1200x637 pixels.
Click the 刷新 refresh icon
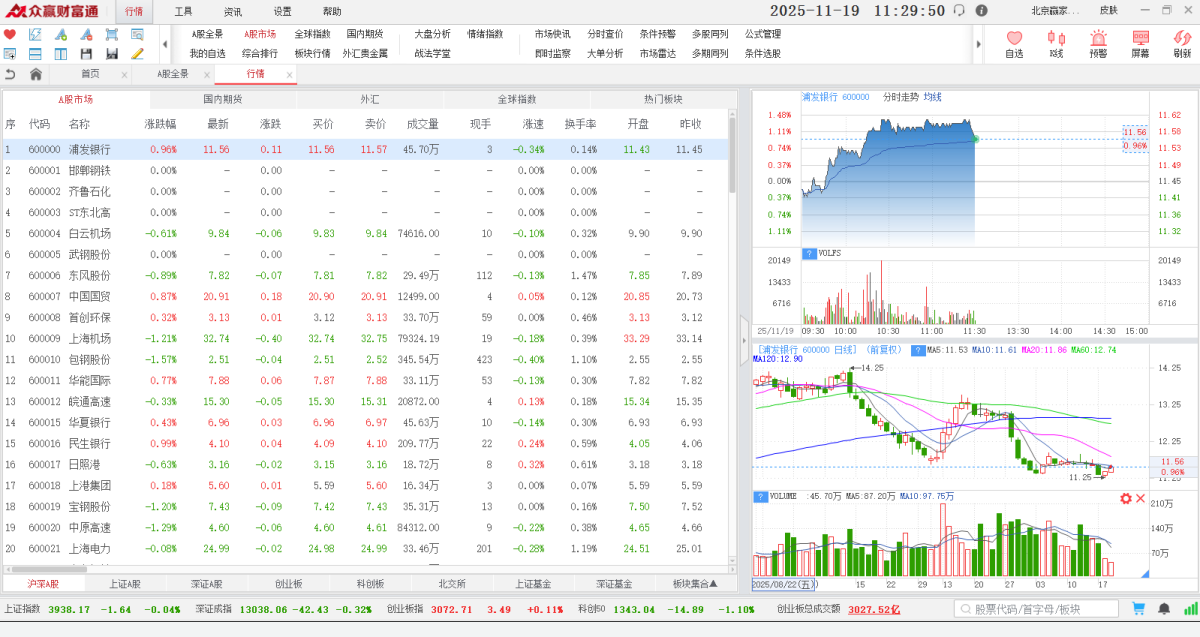[1182, 43]
